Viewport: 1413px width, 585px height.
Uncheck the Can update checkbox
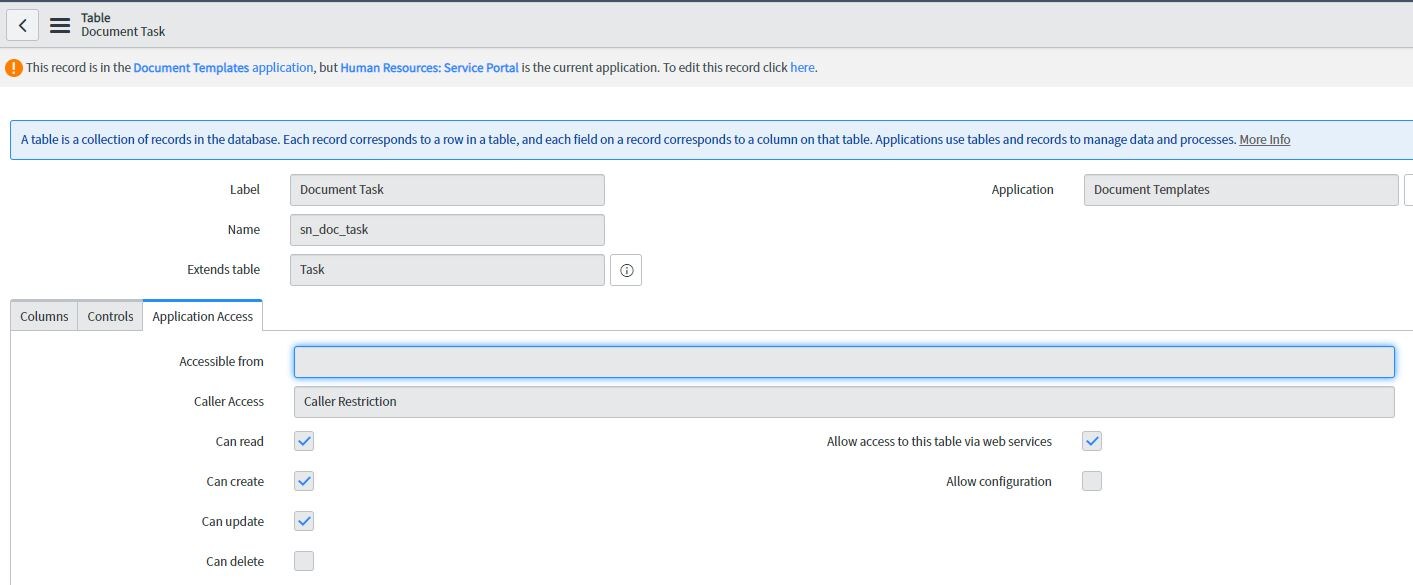304,521
